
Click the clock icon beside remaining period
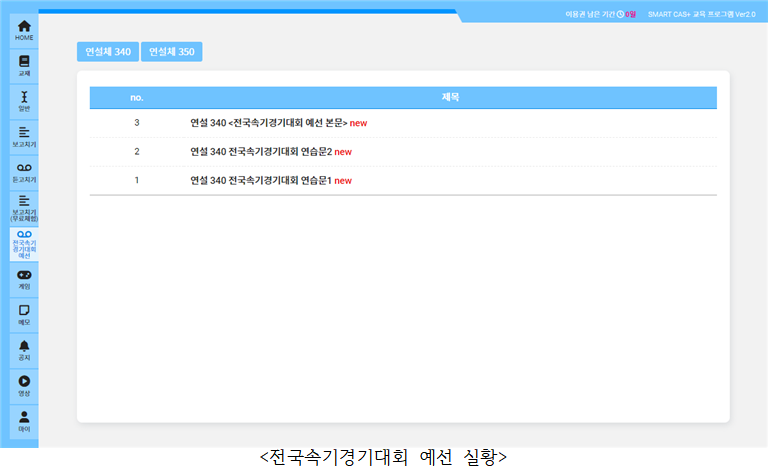coord(620,14)
